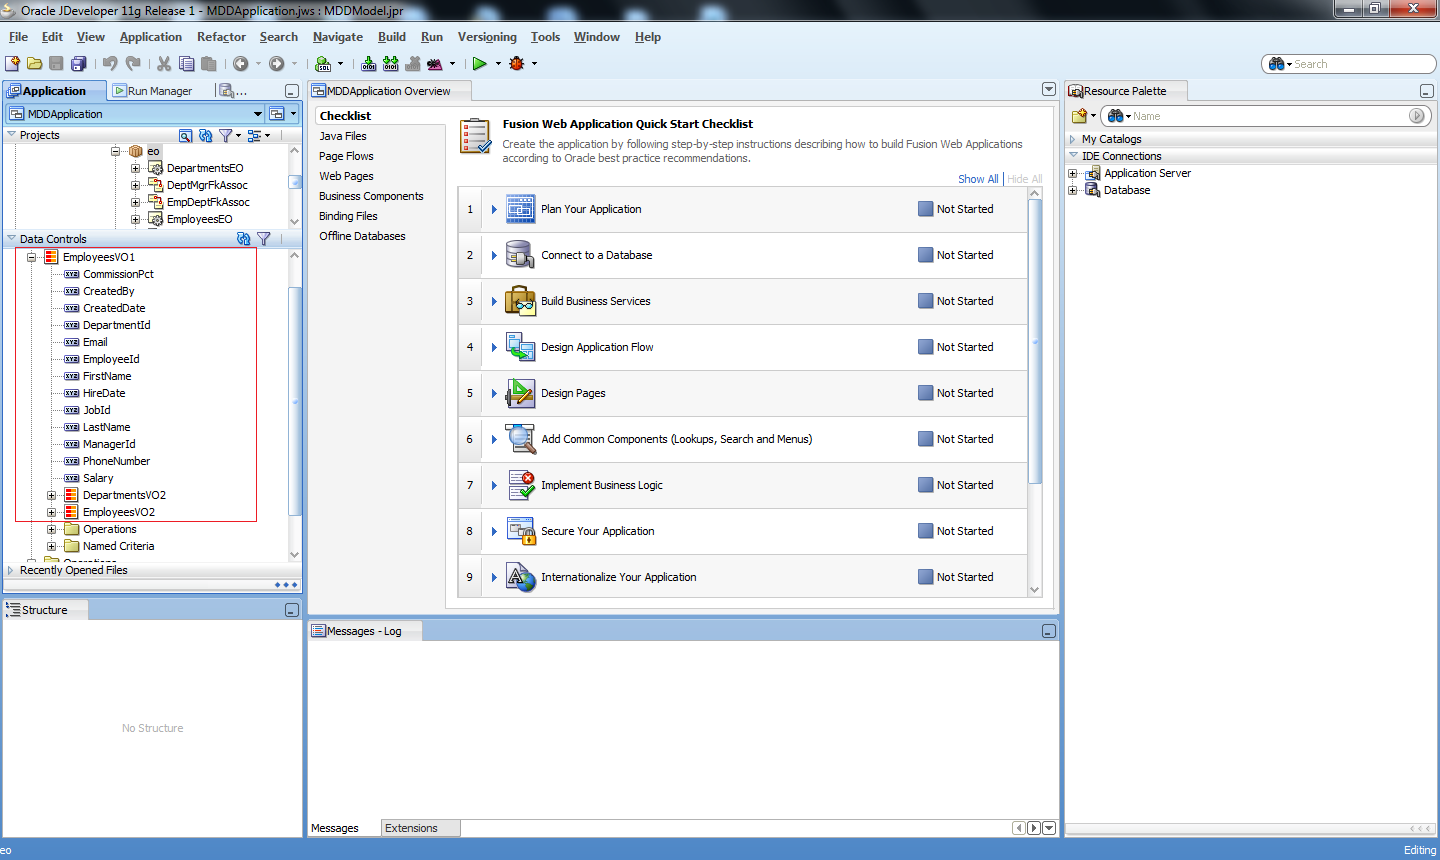Refresh the Data Controls panel

243,239
